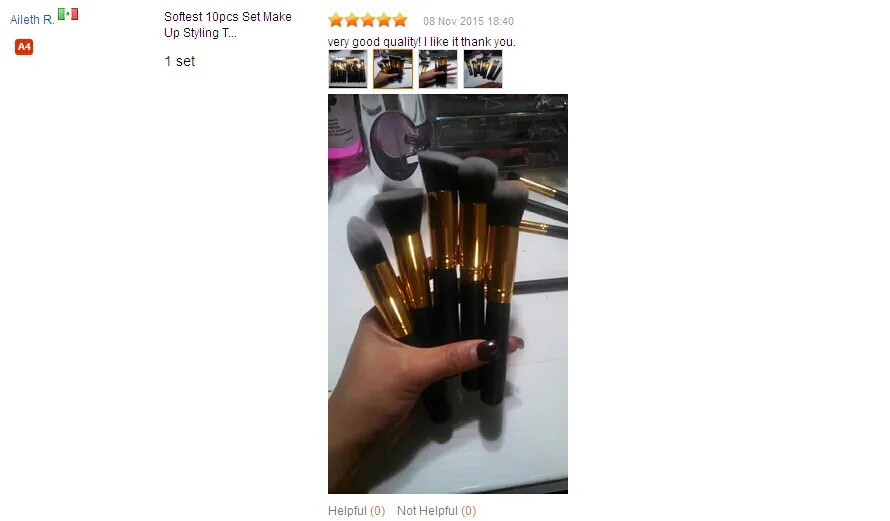
Task: Click the first orange rating star
Action: (x=336, y=20)
